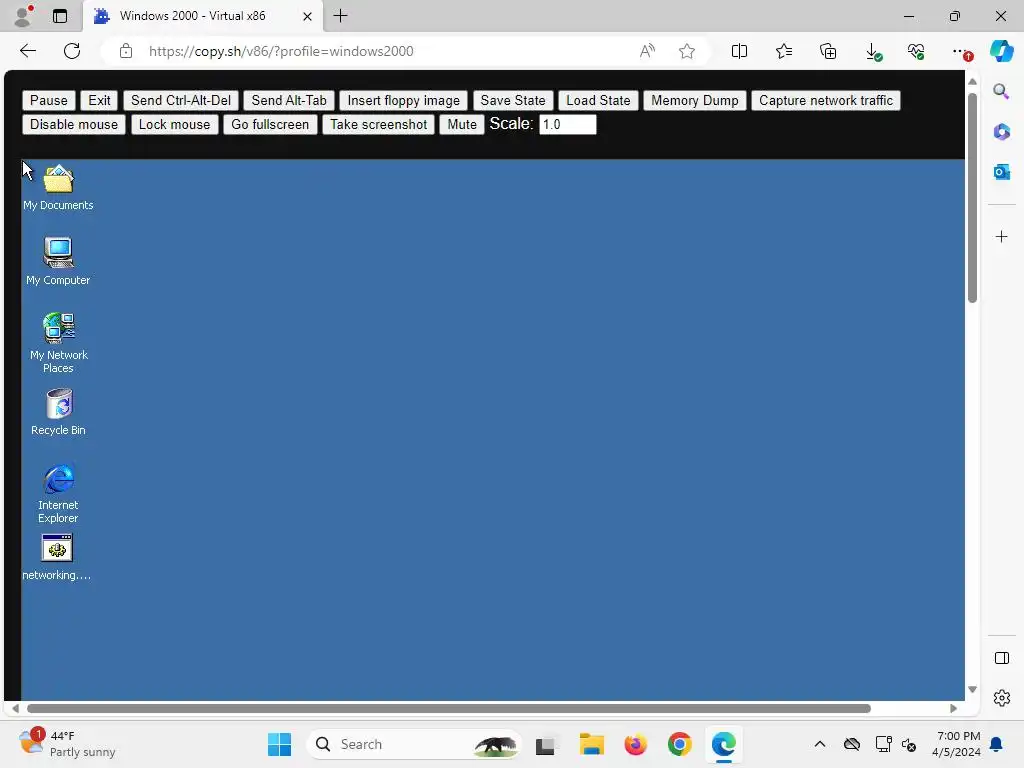Click vertical scrollbar up arrow
This screenshot has width=1024, height=768.
(972, 82)
